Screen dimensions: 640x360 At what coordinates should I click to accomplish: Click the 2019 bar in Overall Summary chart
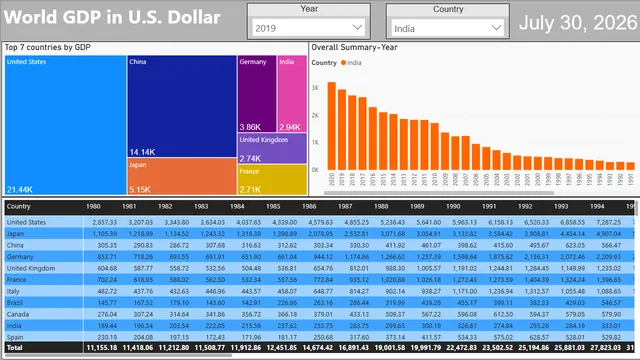[342, 129]
